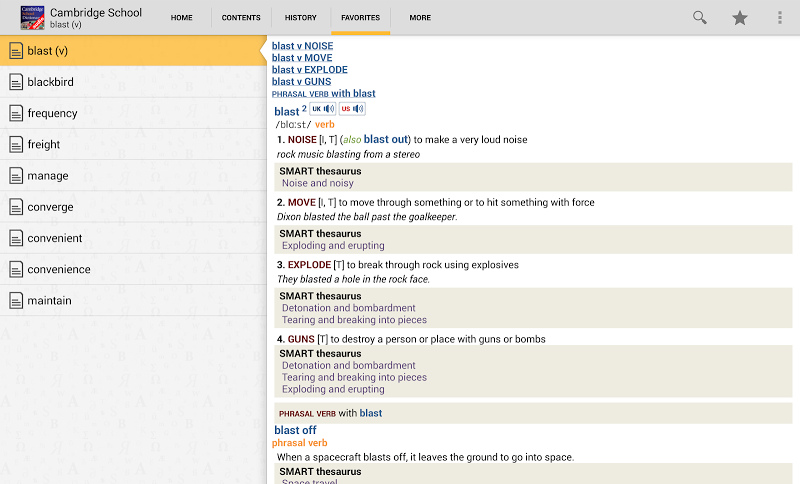Open the HISTORY tab

(301, 17)
